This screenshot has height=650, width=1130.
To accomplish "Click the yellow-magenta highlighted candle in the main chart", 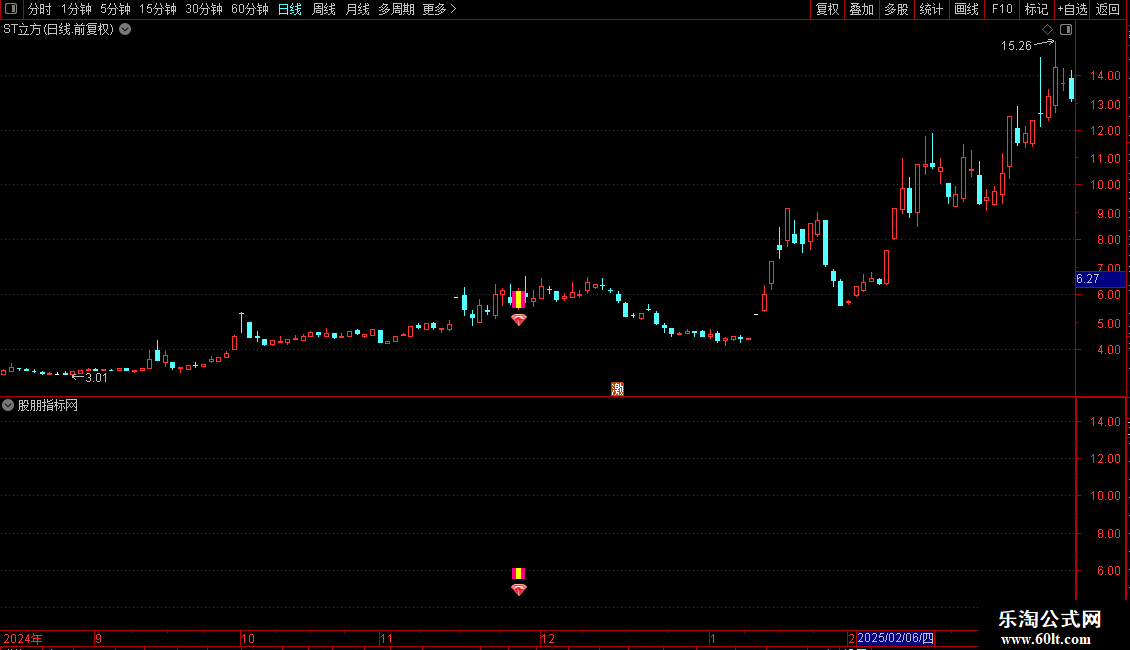I will [x=519, y=298].
